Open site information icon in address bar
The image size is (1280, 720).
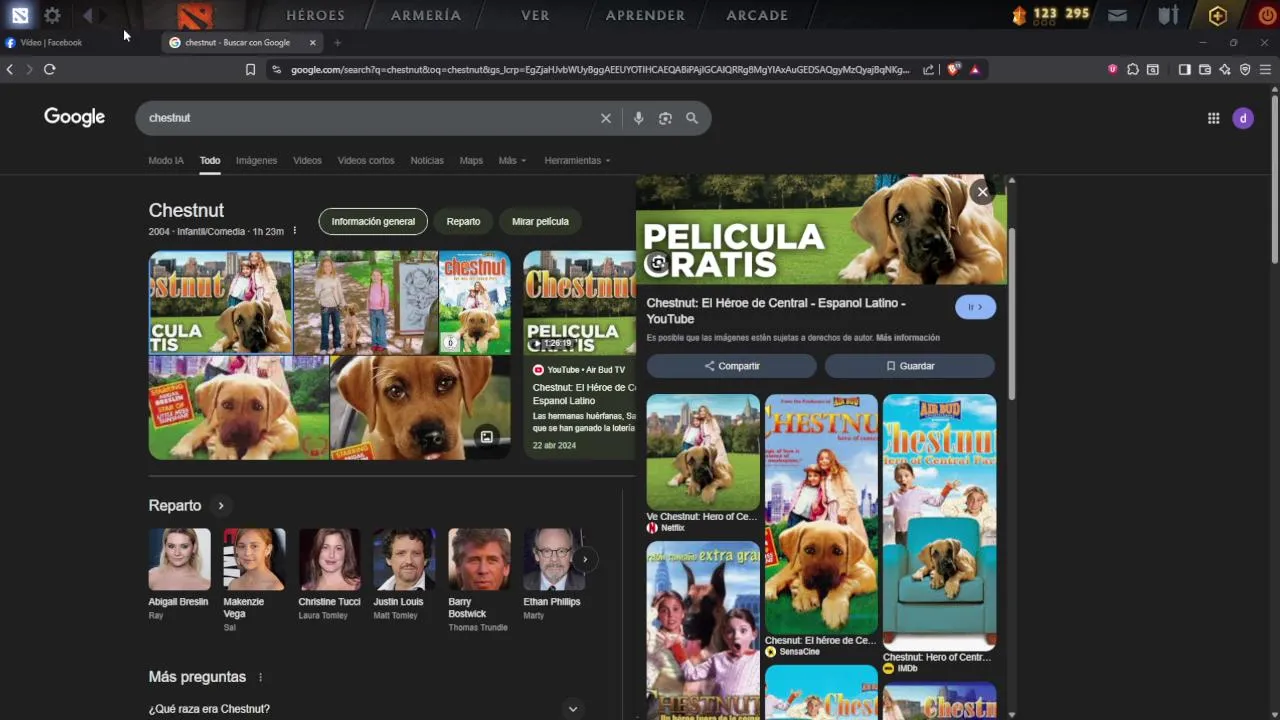tap(276, 69)
